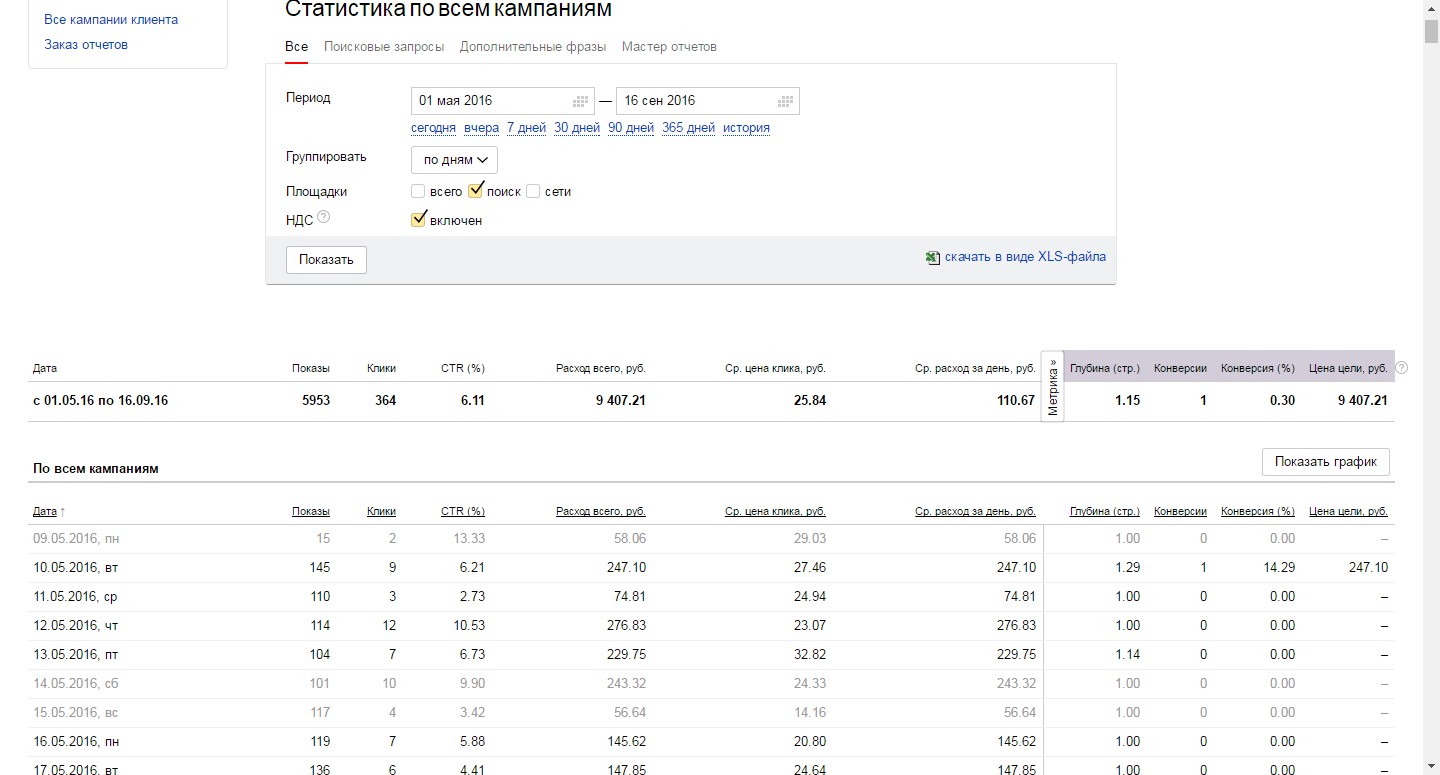Click the '16.05.2016, пн' row date
The height and width of the screenshot is (775, 1440).
click(x=76, y=741)
